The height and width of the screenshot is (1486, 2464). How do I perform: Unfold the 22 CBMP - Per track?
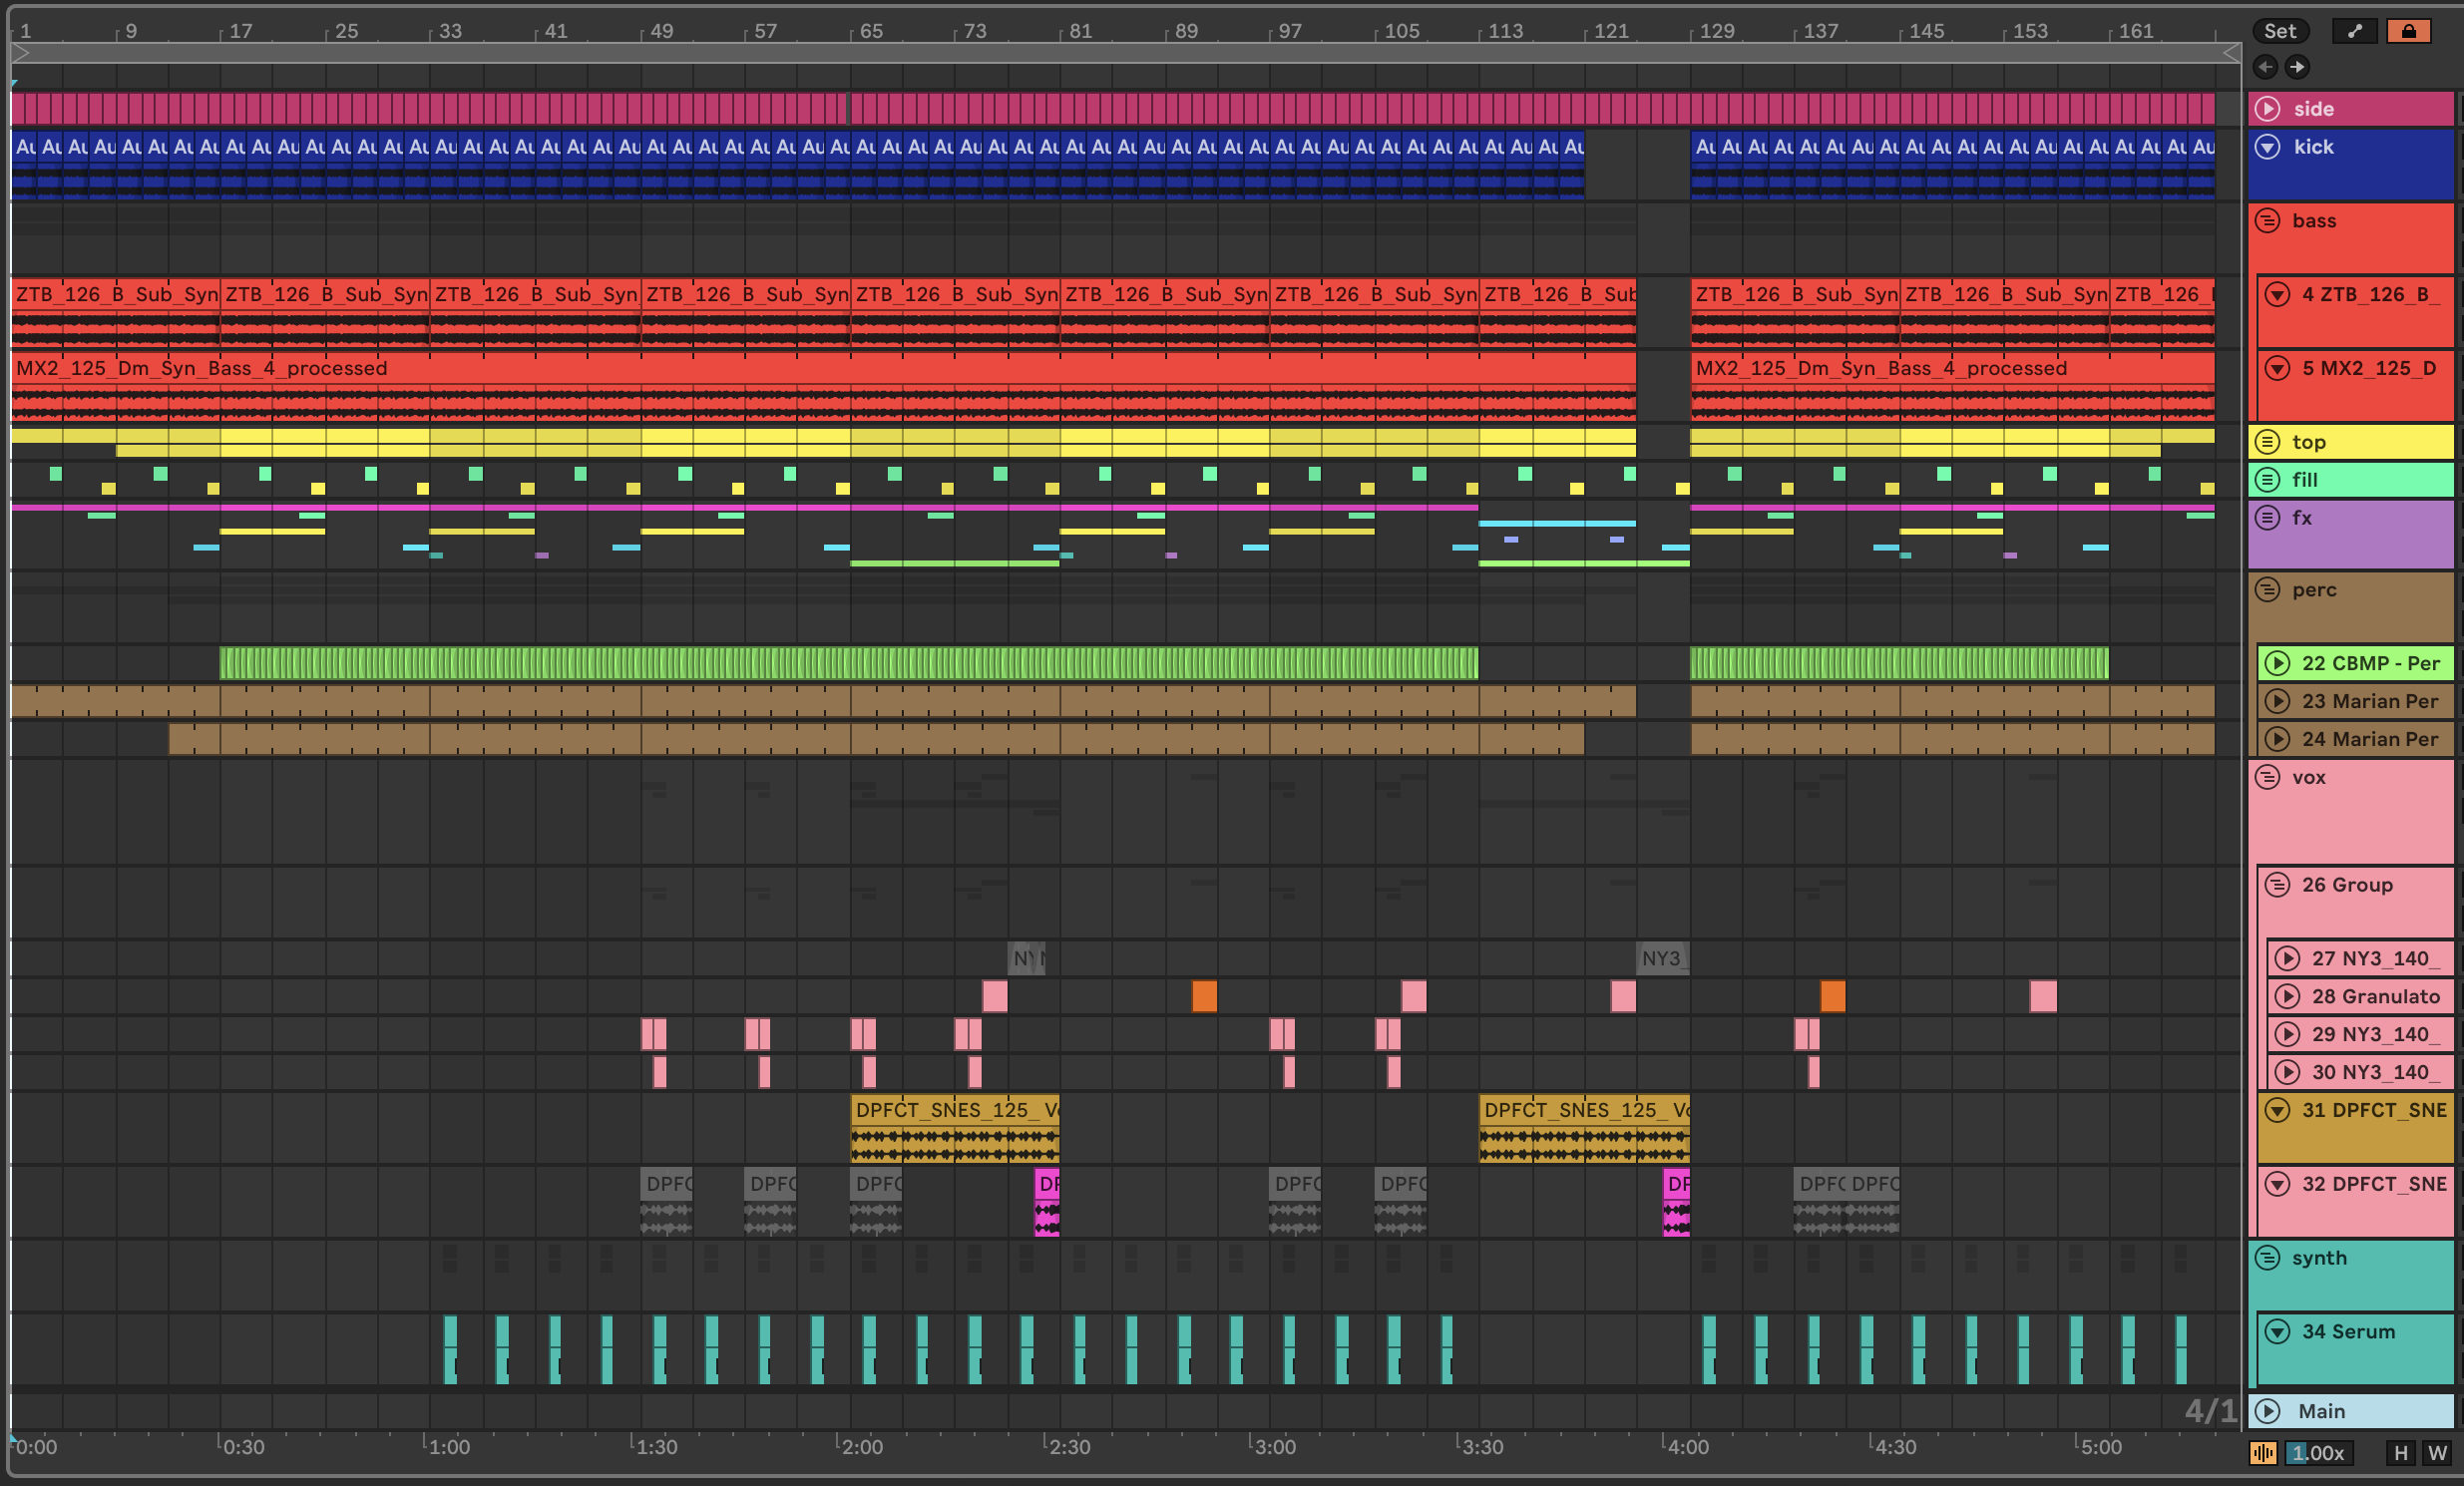coord(2277,663)
